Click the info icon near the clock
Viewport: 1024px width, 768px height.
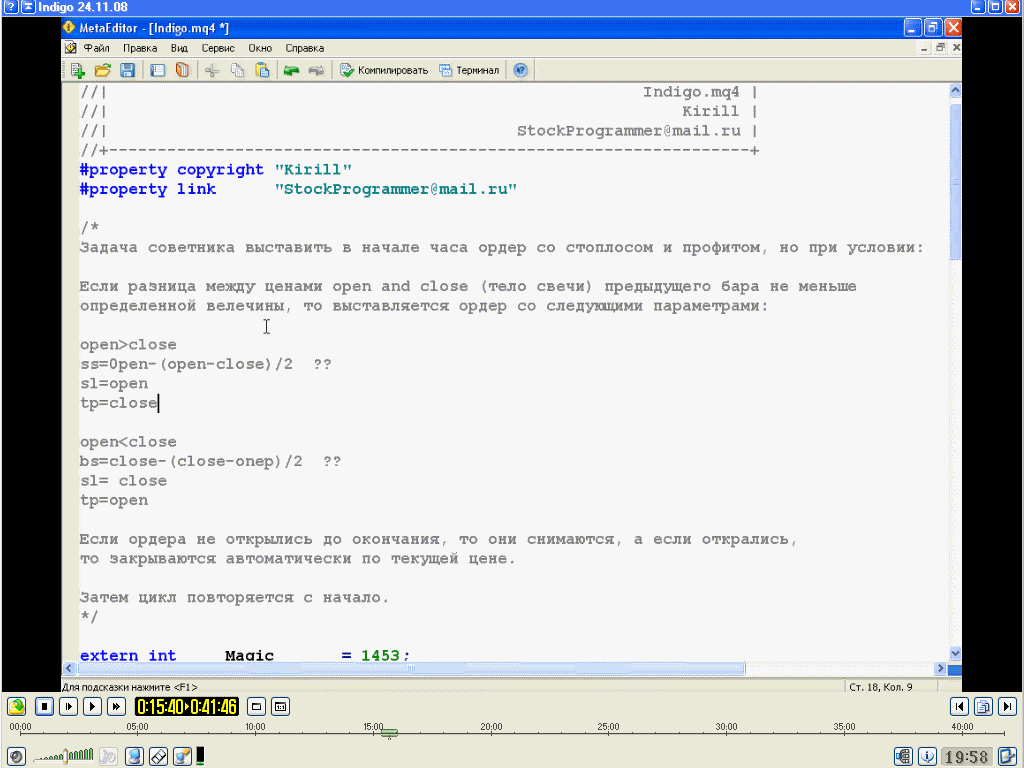click(x=927, y=756)
